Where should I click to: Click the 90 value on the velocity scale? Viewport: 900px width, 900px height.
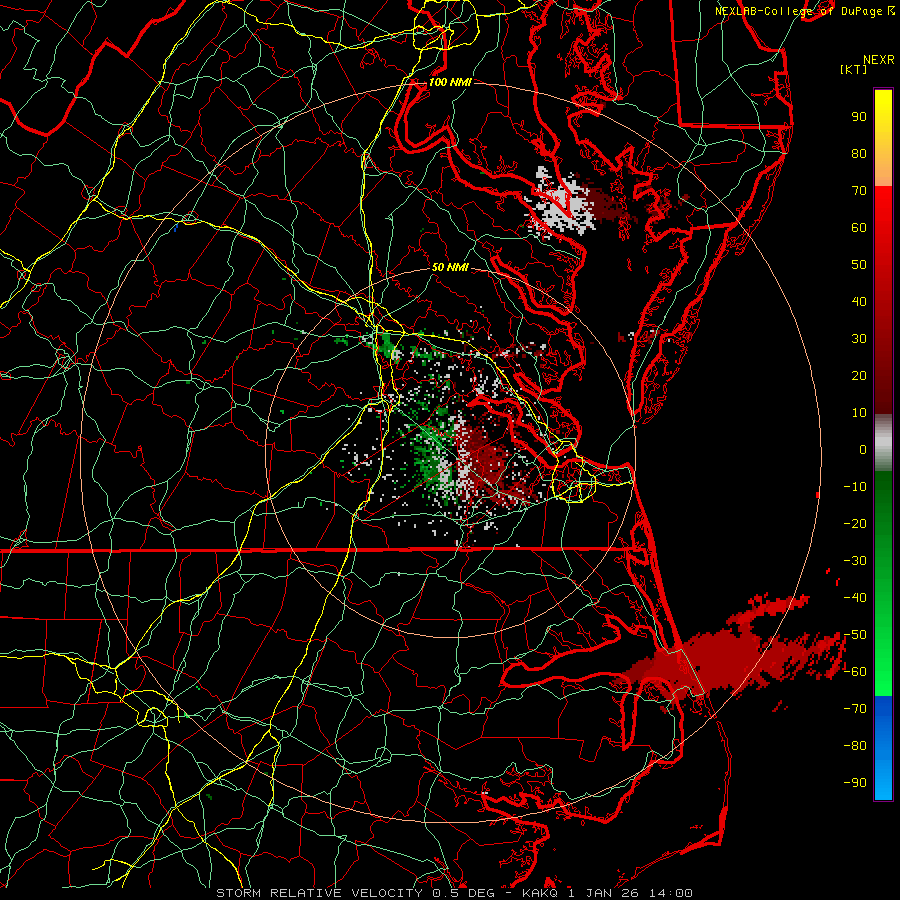point(859,117)
